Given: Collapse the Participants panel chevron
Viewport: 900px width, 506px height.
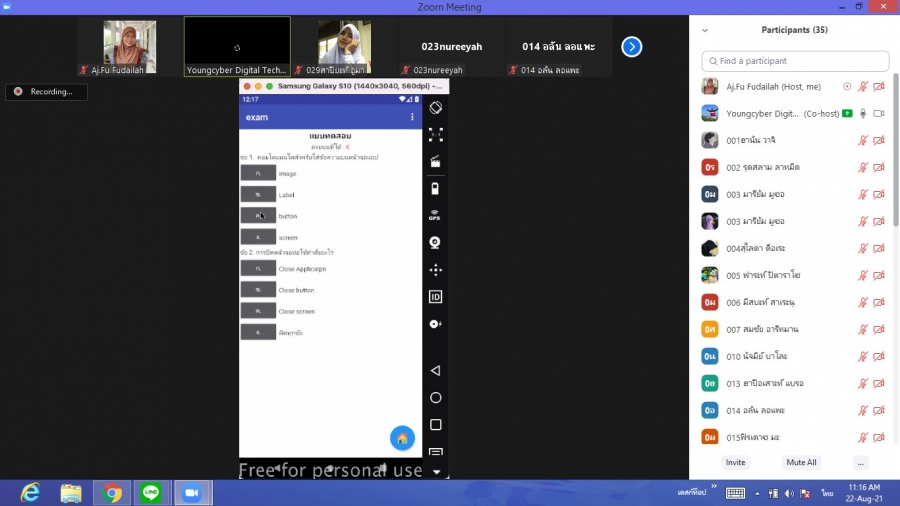Looking at the screenshot, I should click(705, 31).
